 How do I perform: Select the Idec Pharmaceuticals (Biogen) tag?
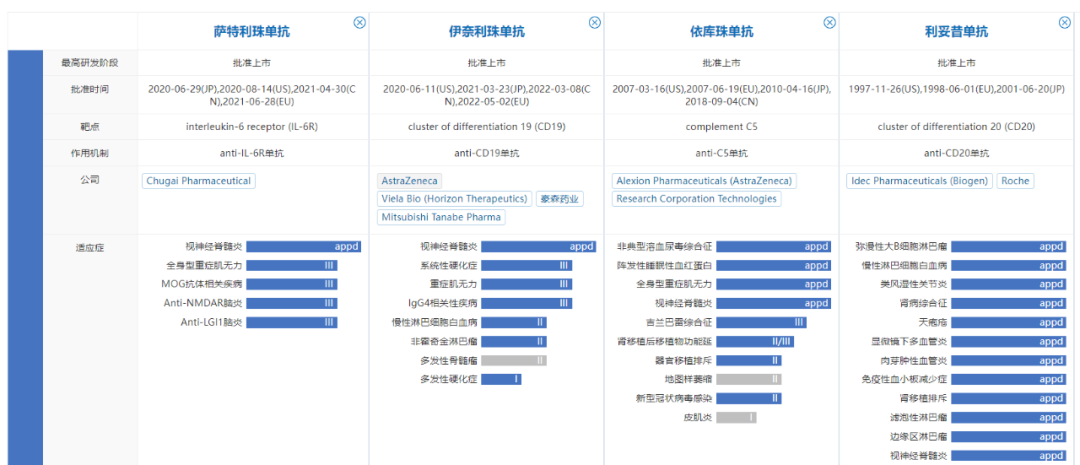point(919,181)
